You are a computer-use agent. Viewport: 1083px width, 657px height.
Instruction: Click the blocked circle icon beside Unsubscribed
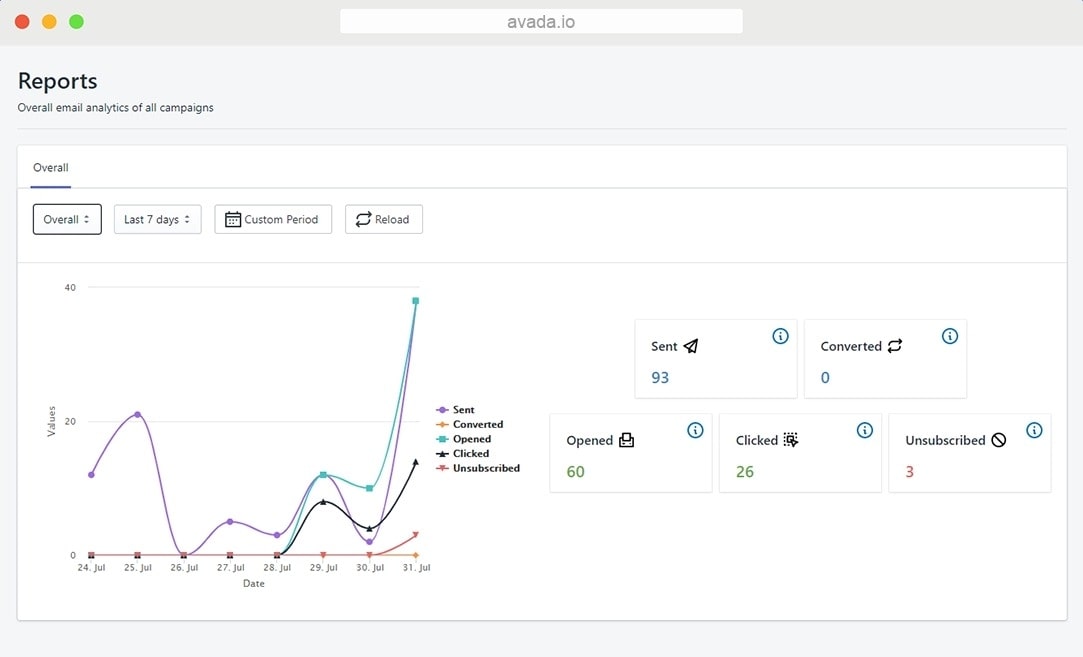pyautogui.click(x=998, y=440)
